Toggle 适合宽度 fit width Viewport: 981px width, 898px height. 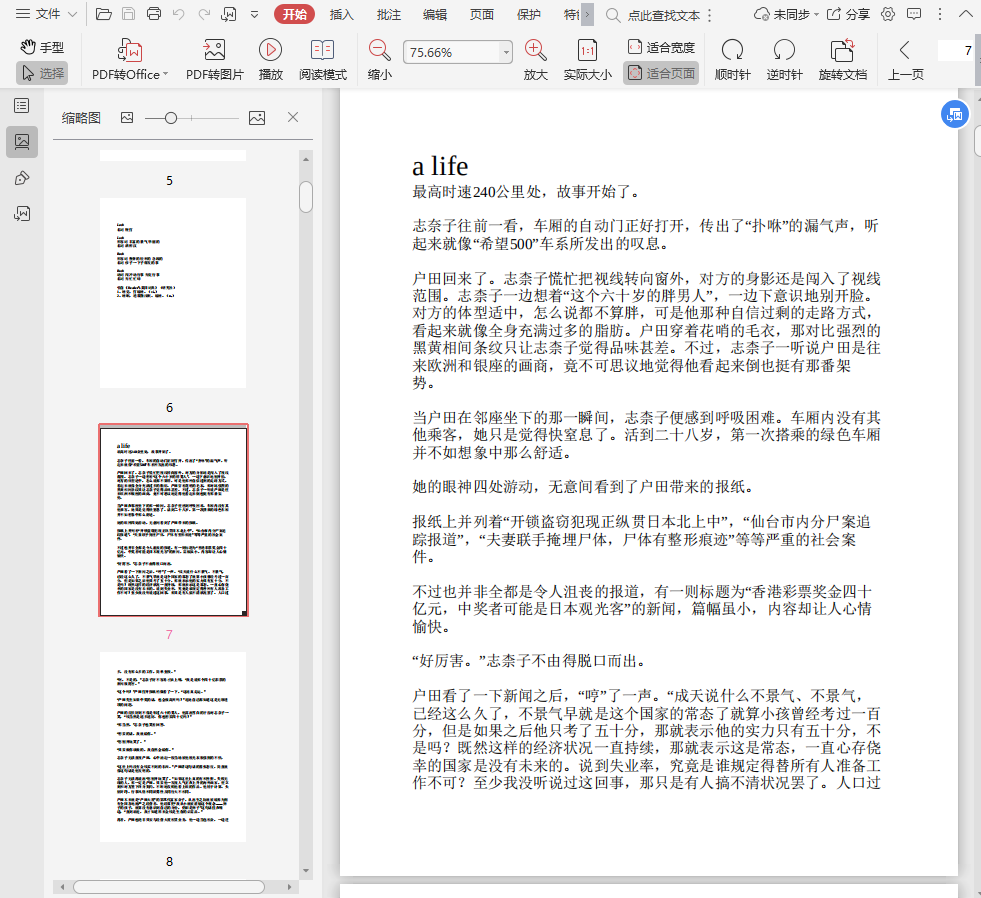click(661, 47)
